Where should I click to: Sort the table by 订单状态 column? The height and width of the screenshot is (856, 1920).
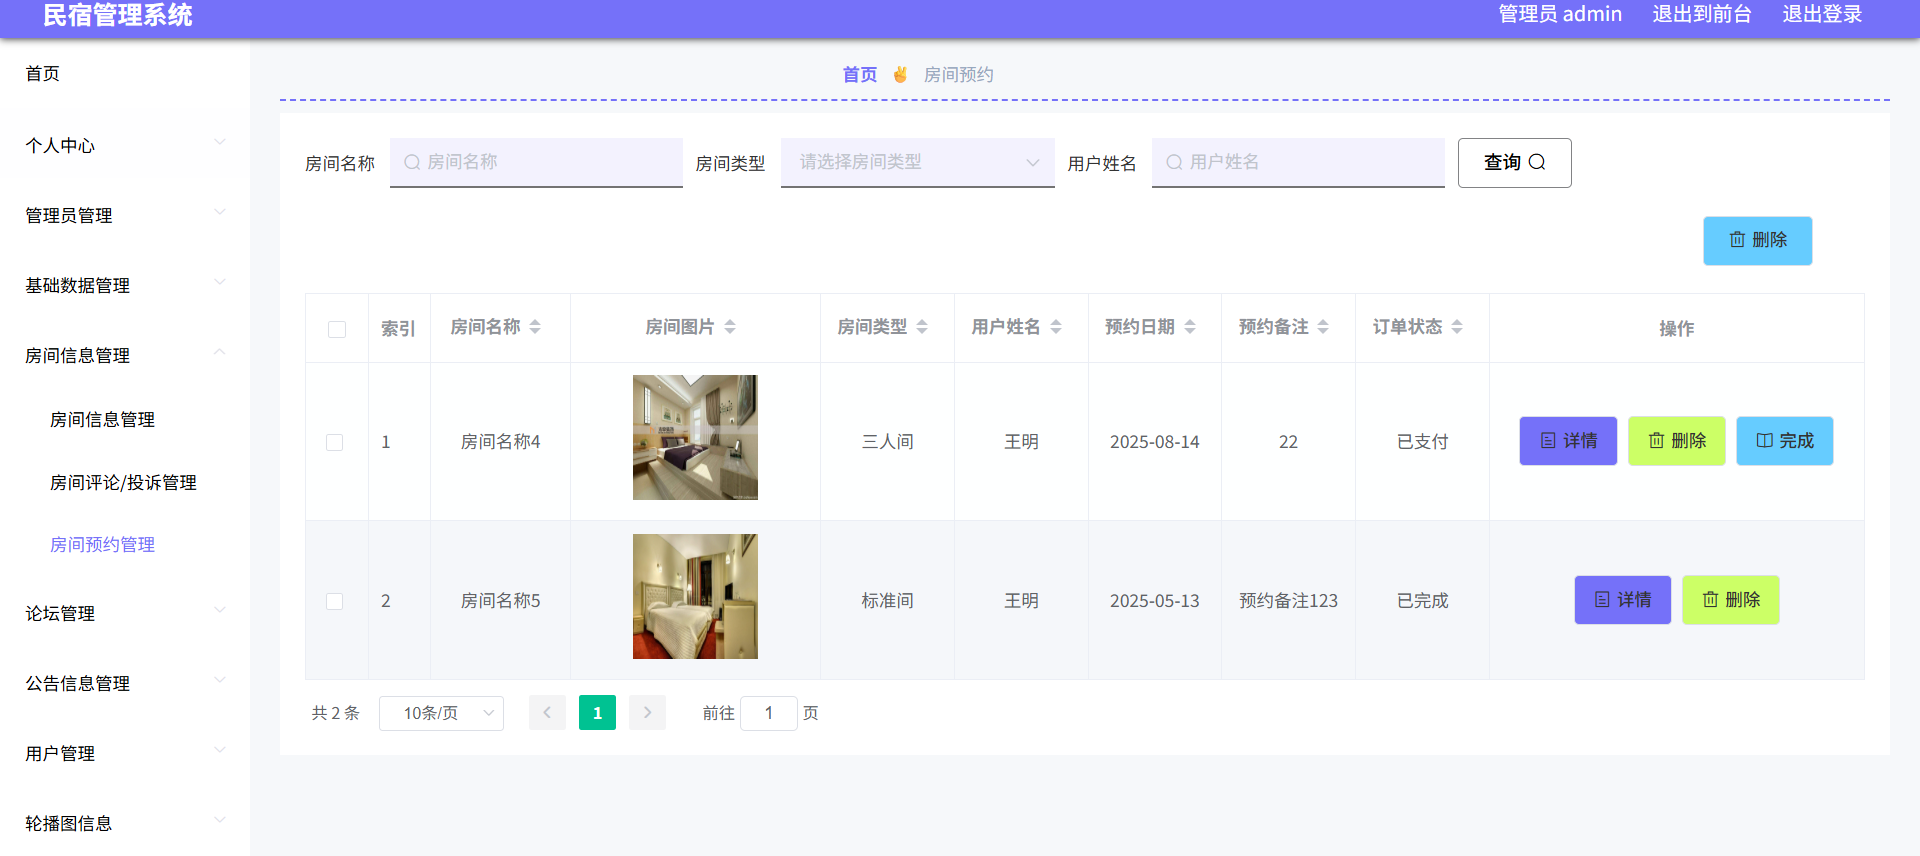click(x=1457, y=327)
